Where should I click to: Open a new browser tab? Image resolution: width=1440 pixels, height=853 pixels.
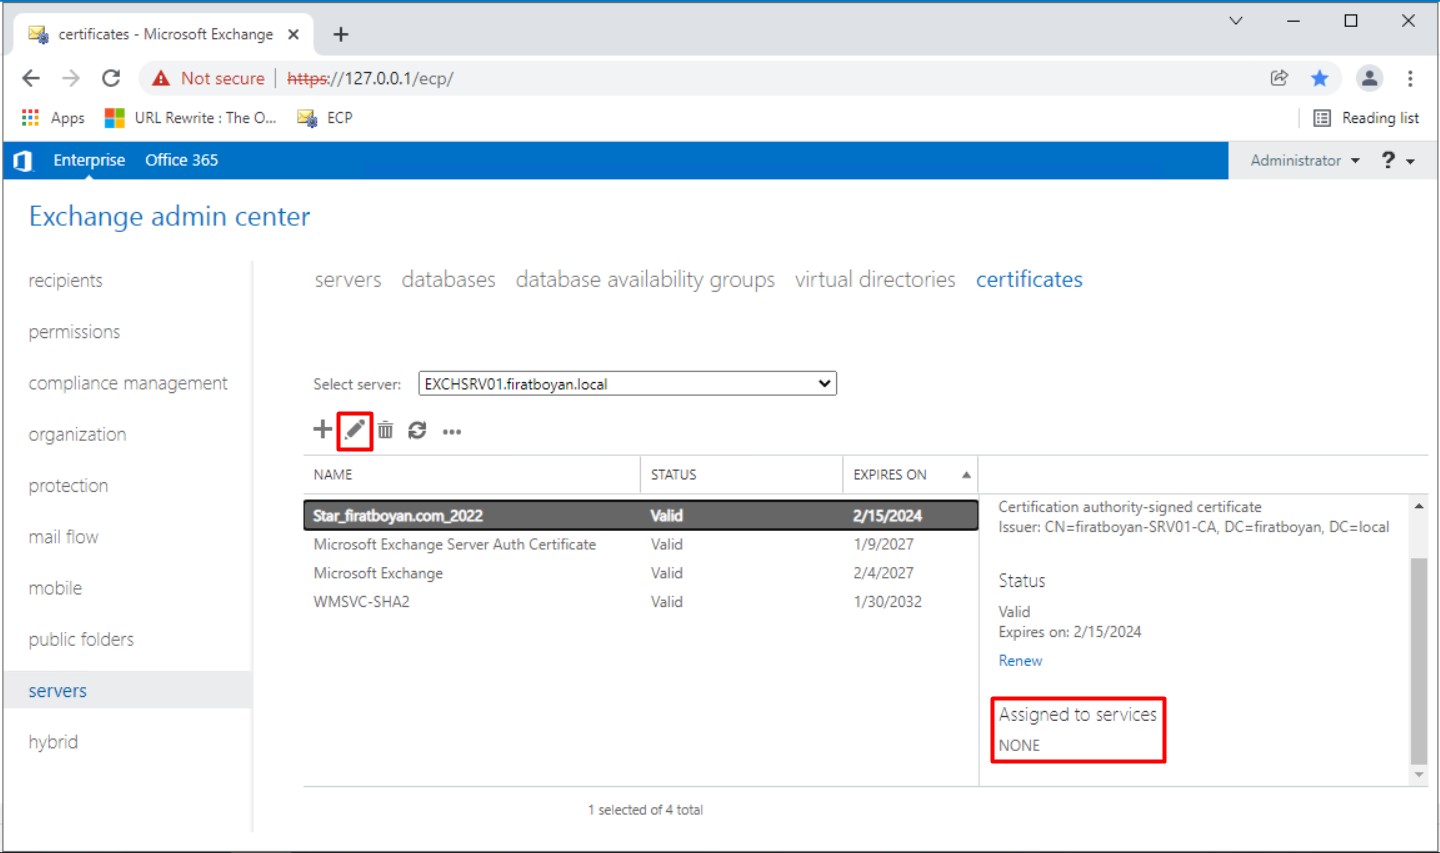point(341,34)
